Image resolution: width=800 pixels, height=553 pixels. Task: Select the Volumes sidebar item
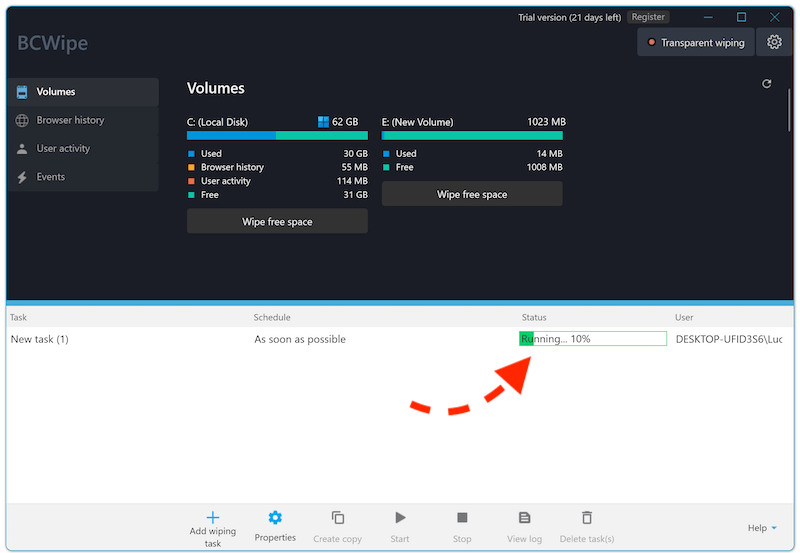pos(56,92)
